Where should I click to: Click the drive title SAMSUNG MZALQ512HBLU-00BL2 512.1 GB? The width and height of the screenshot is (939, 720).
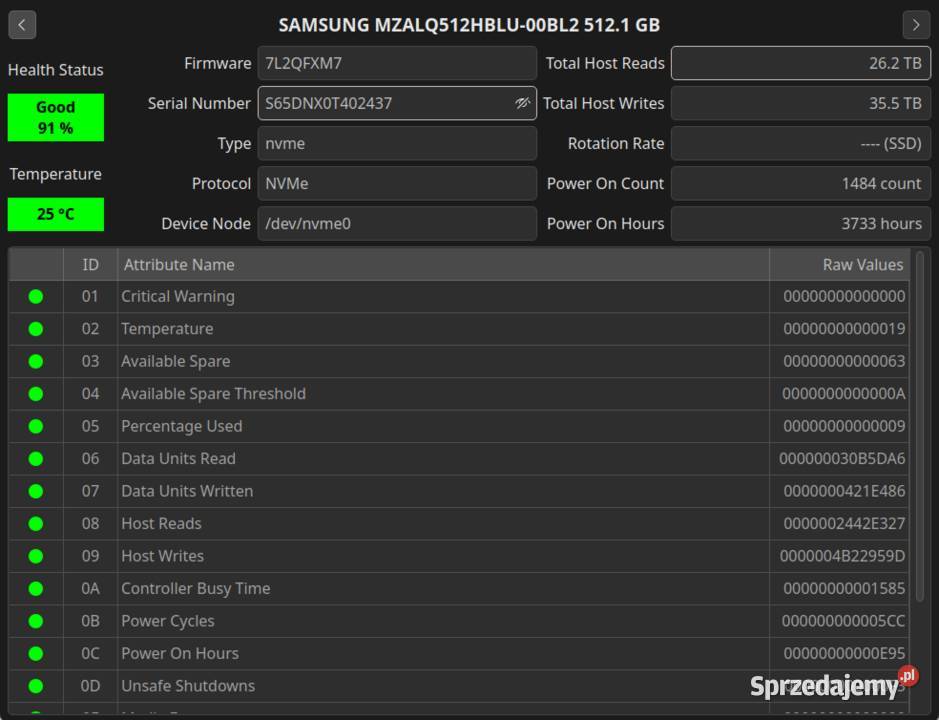coord(469,25)
